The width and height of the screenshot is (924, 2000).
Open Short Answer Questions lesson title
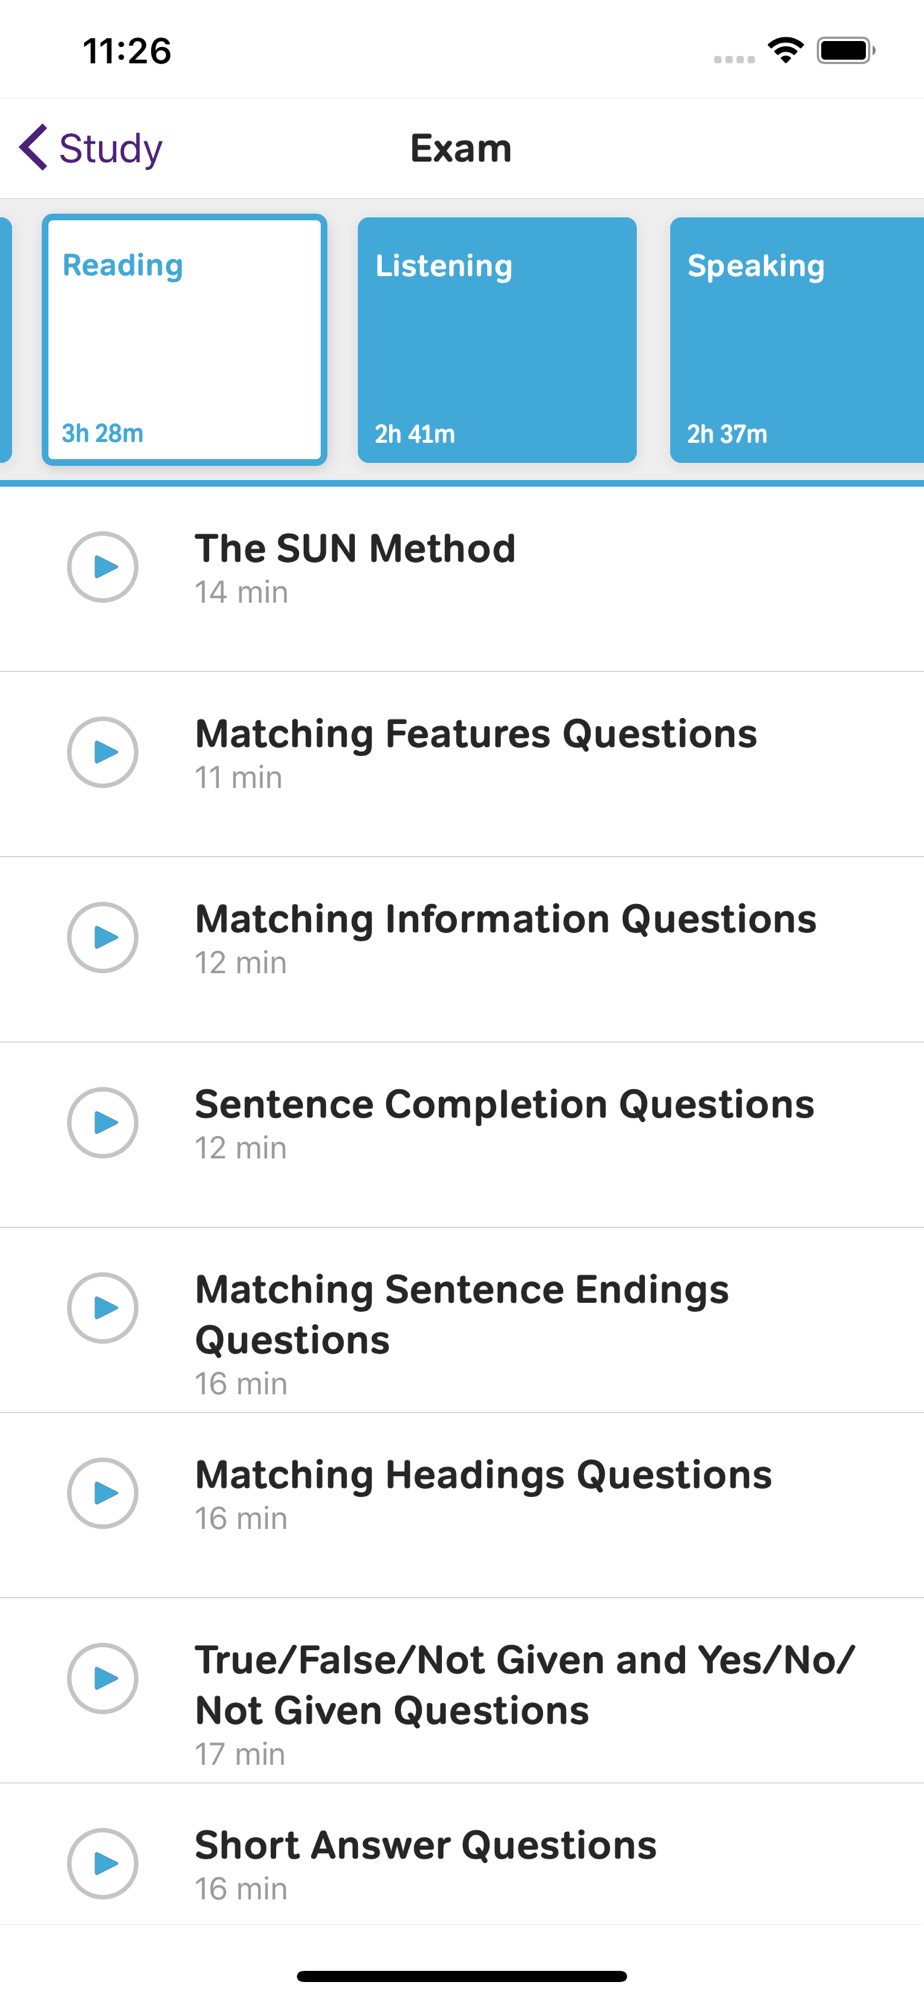[425, 1846]
